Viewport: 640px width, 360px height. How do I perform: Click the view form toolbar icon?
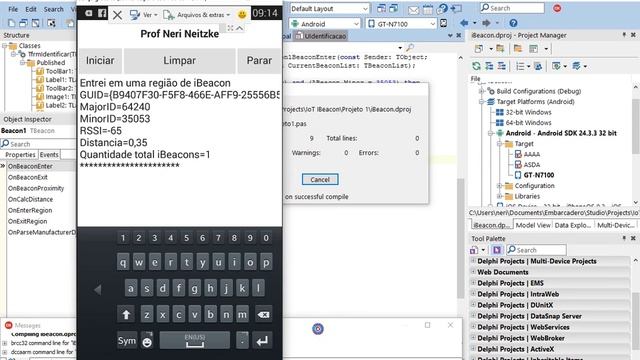pyautogui.click(x=36, y=23)
